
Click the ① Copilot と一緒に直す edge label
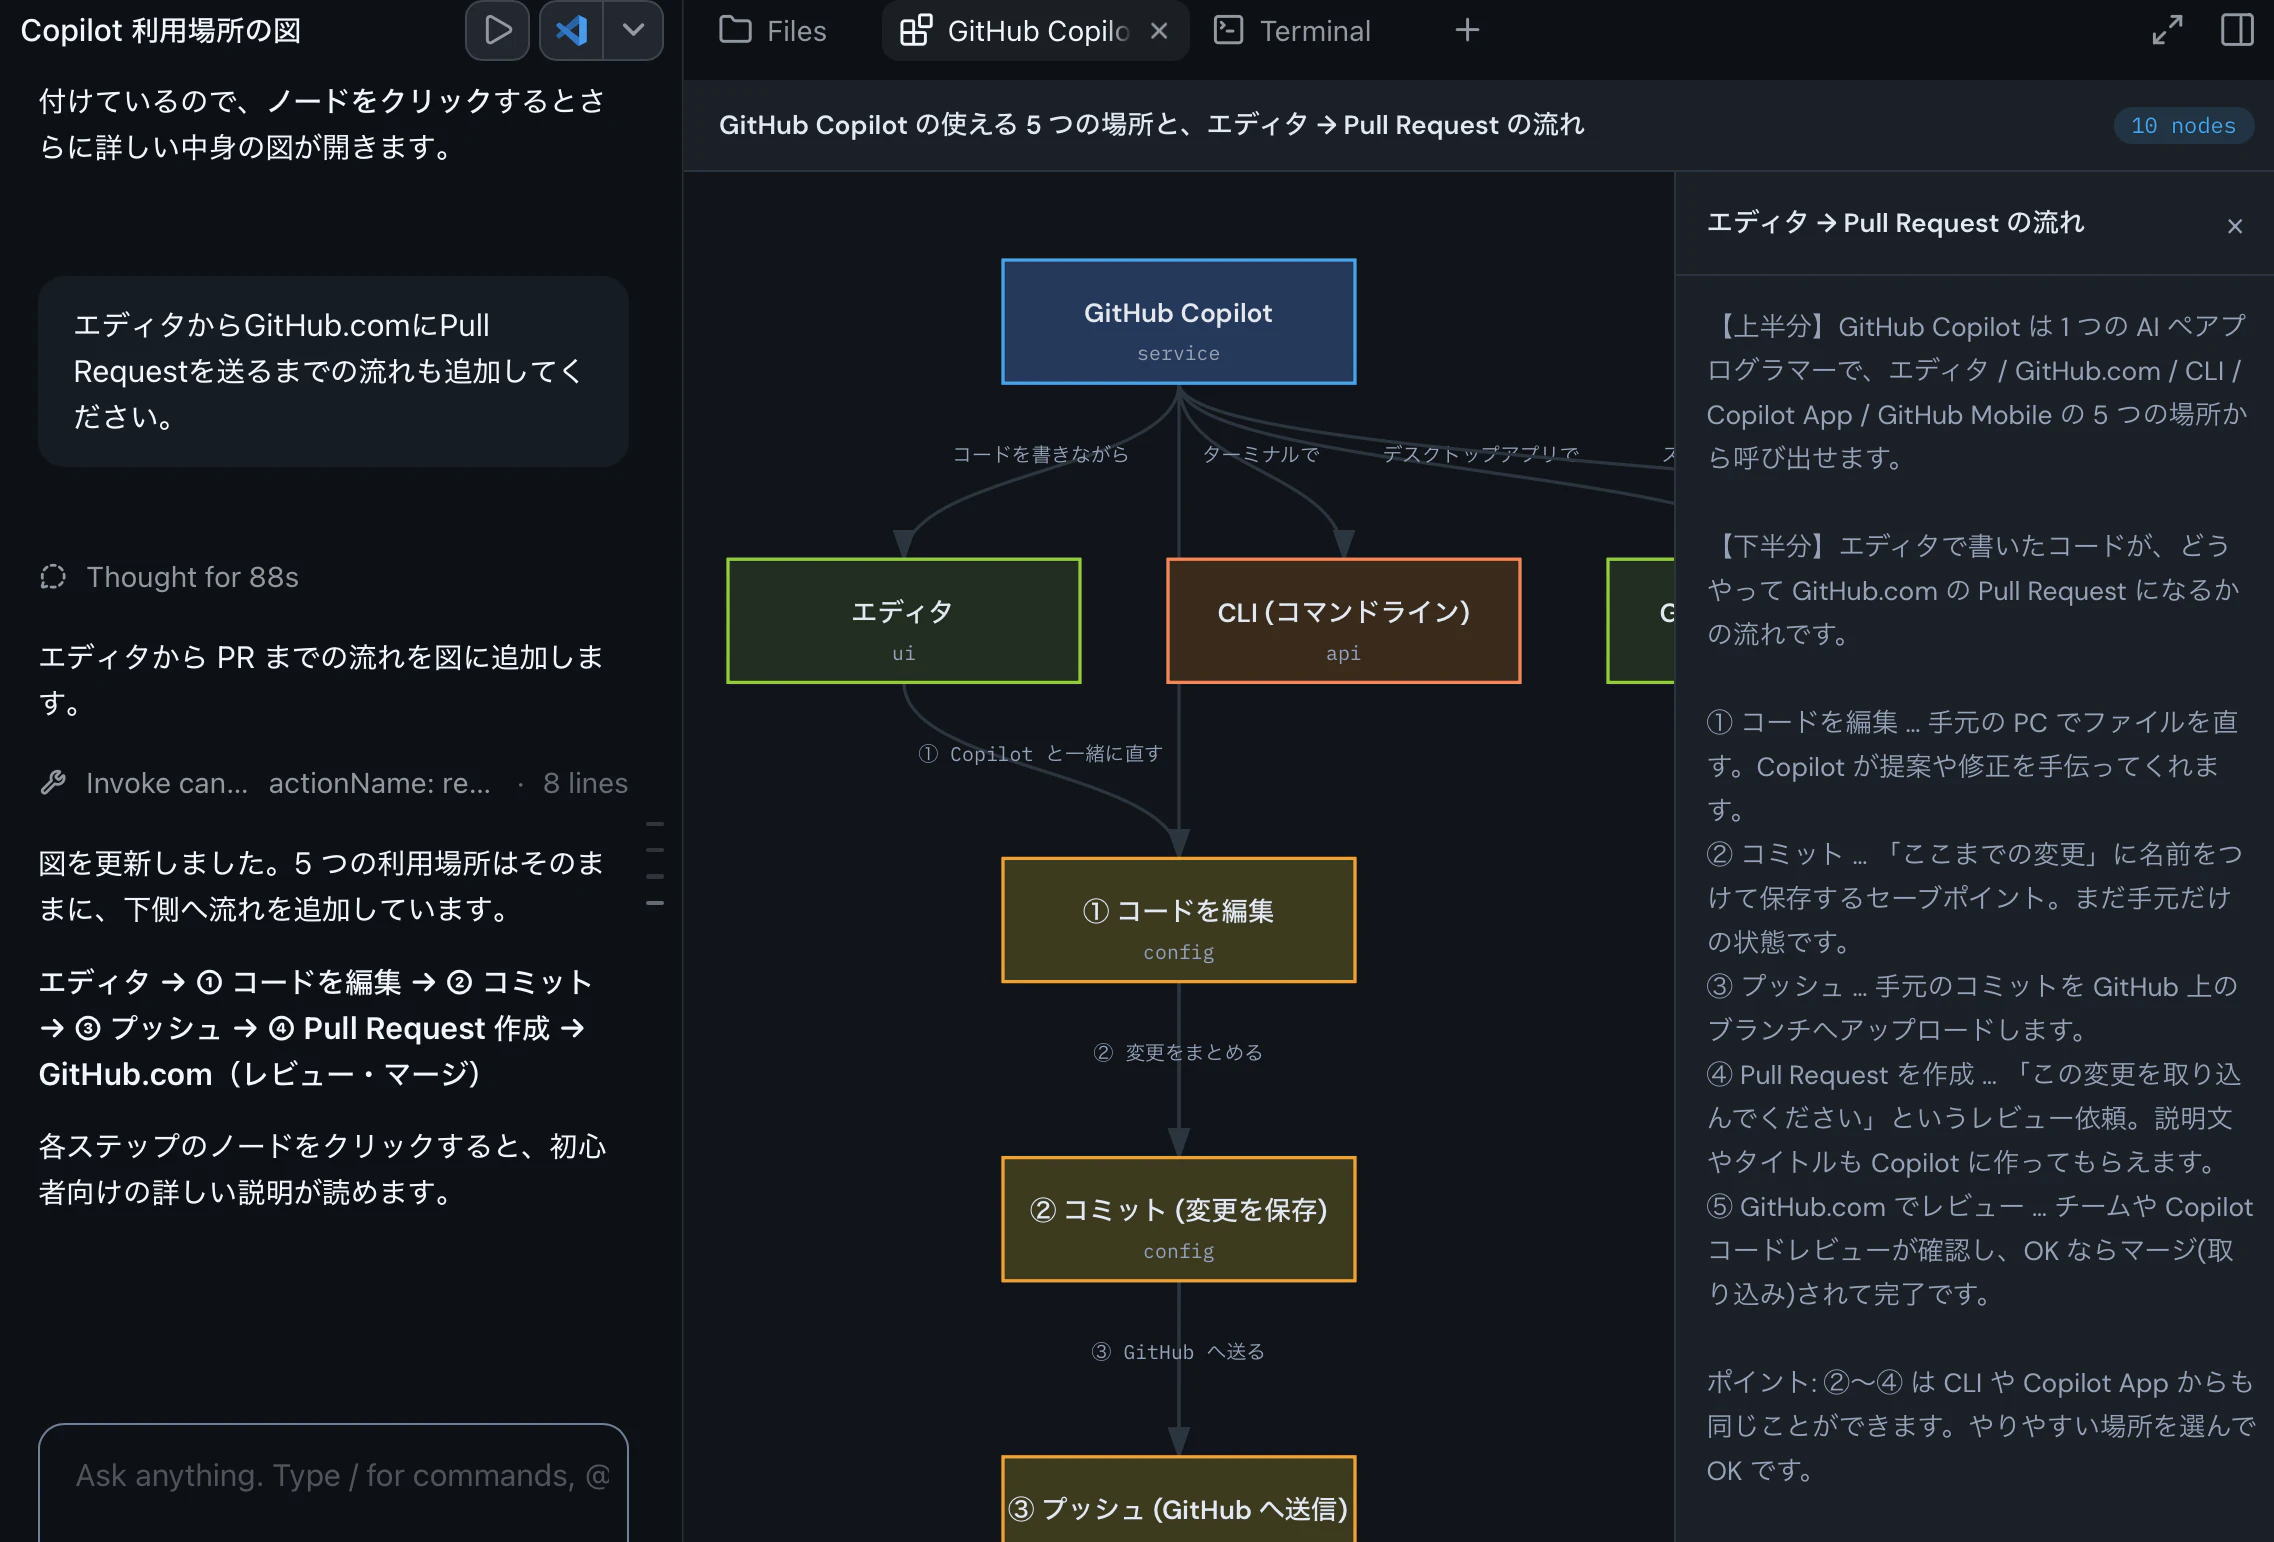(x=1040, y=753)
